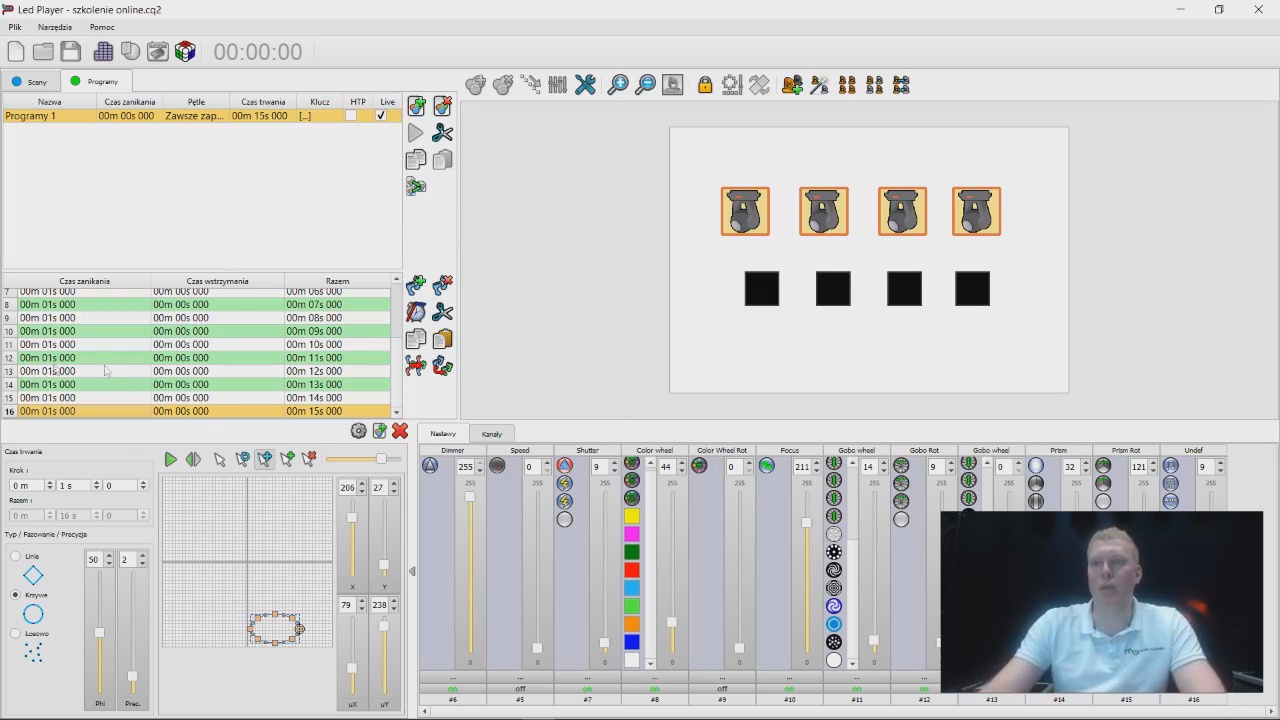Screen dimensions: 1280x720
Task: Cut the selected program using the scissors icon
Action: 443,133
